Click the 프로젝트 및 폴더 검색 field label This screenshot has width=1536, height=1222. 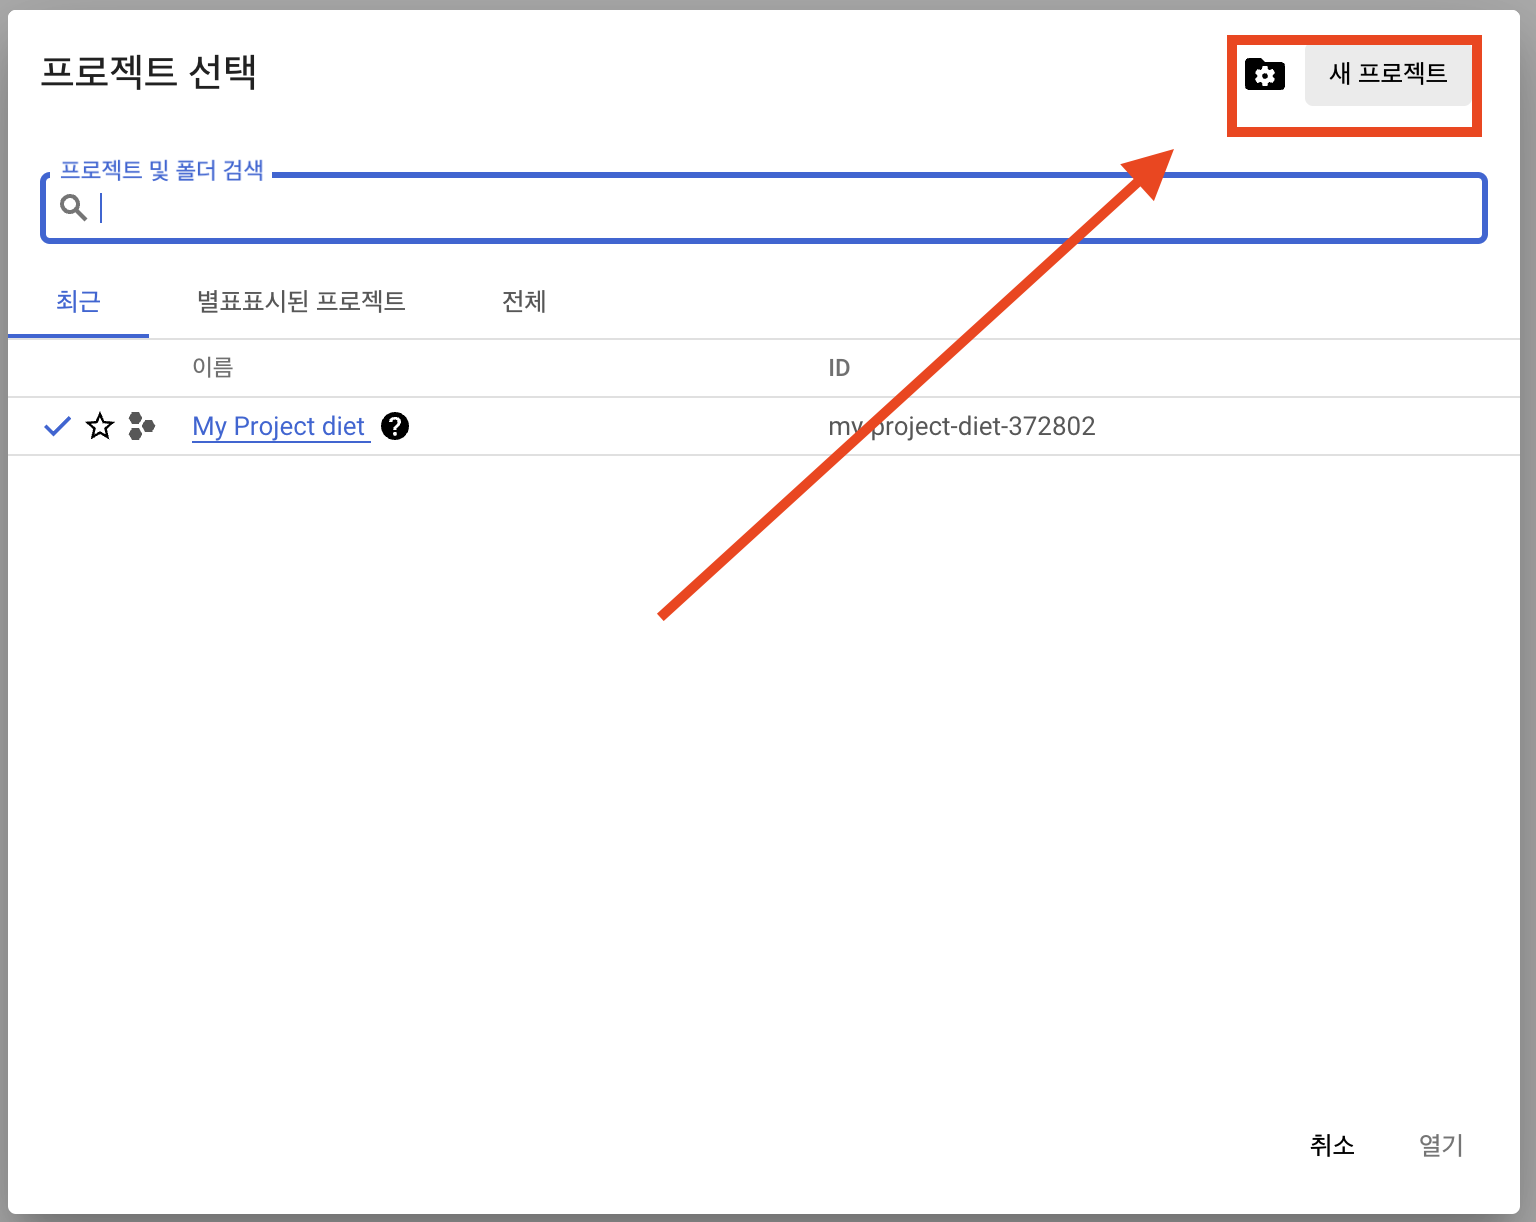pos(162,171)
